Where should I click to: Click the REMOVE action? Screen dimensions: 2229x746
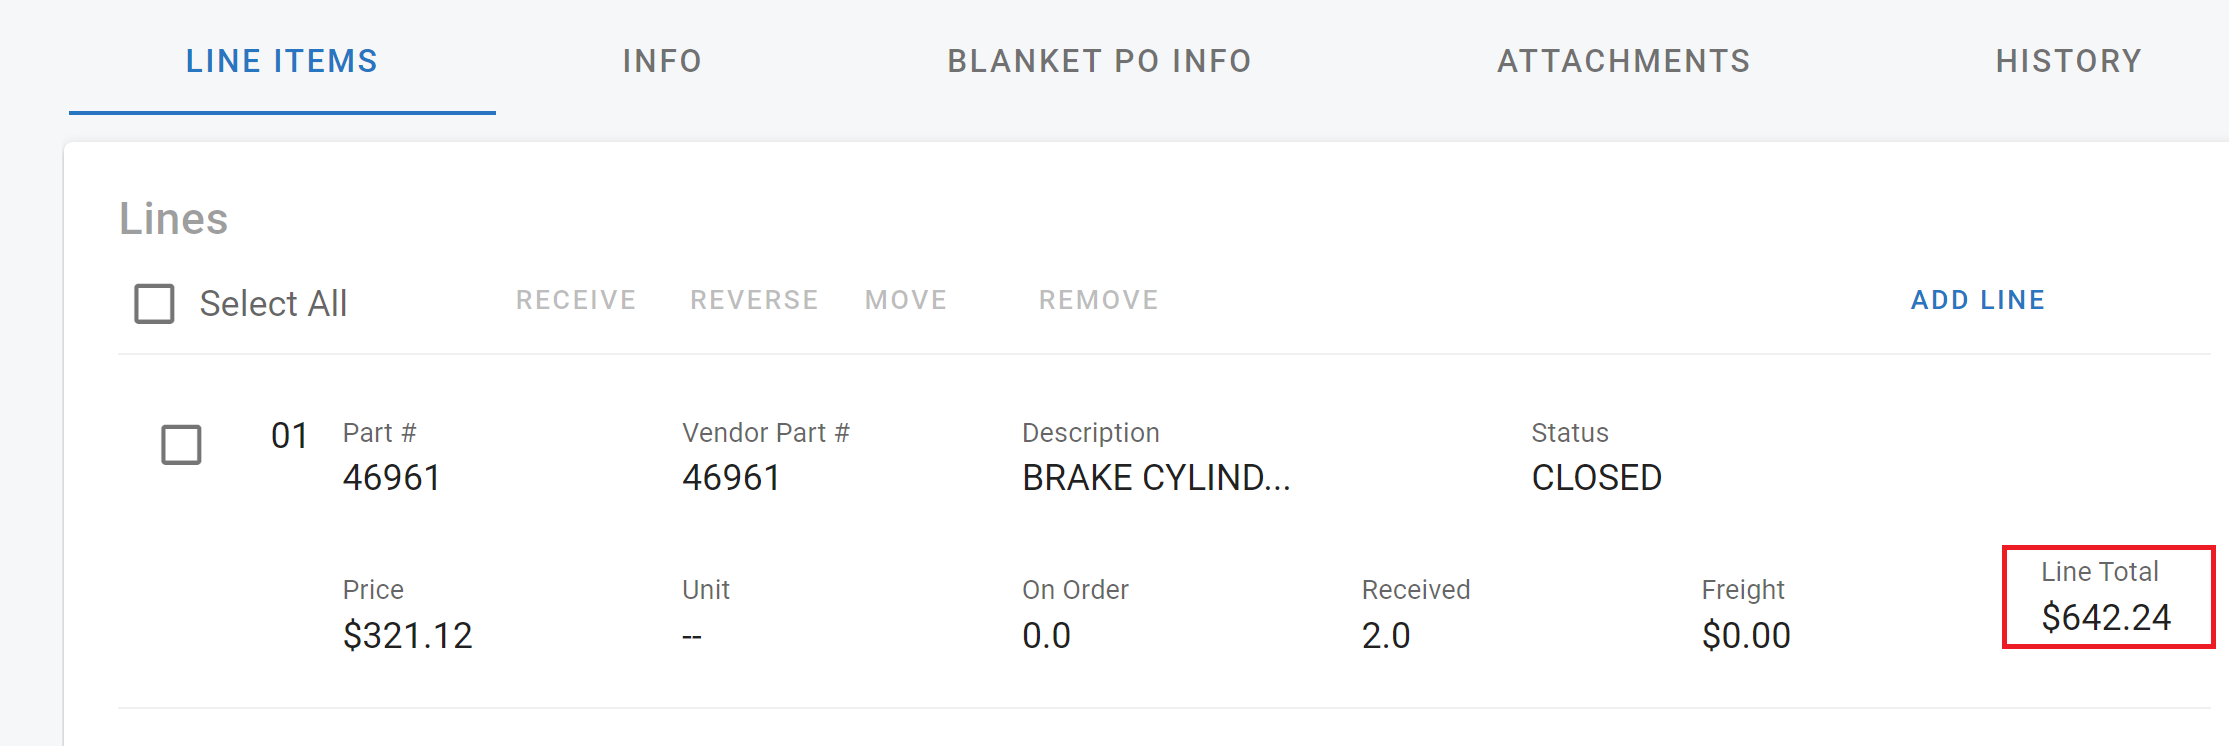(1098, 299)
